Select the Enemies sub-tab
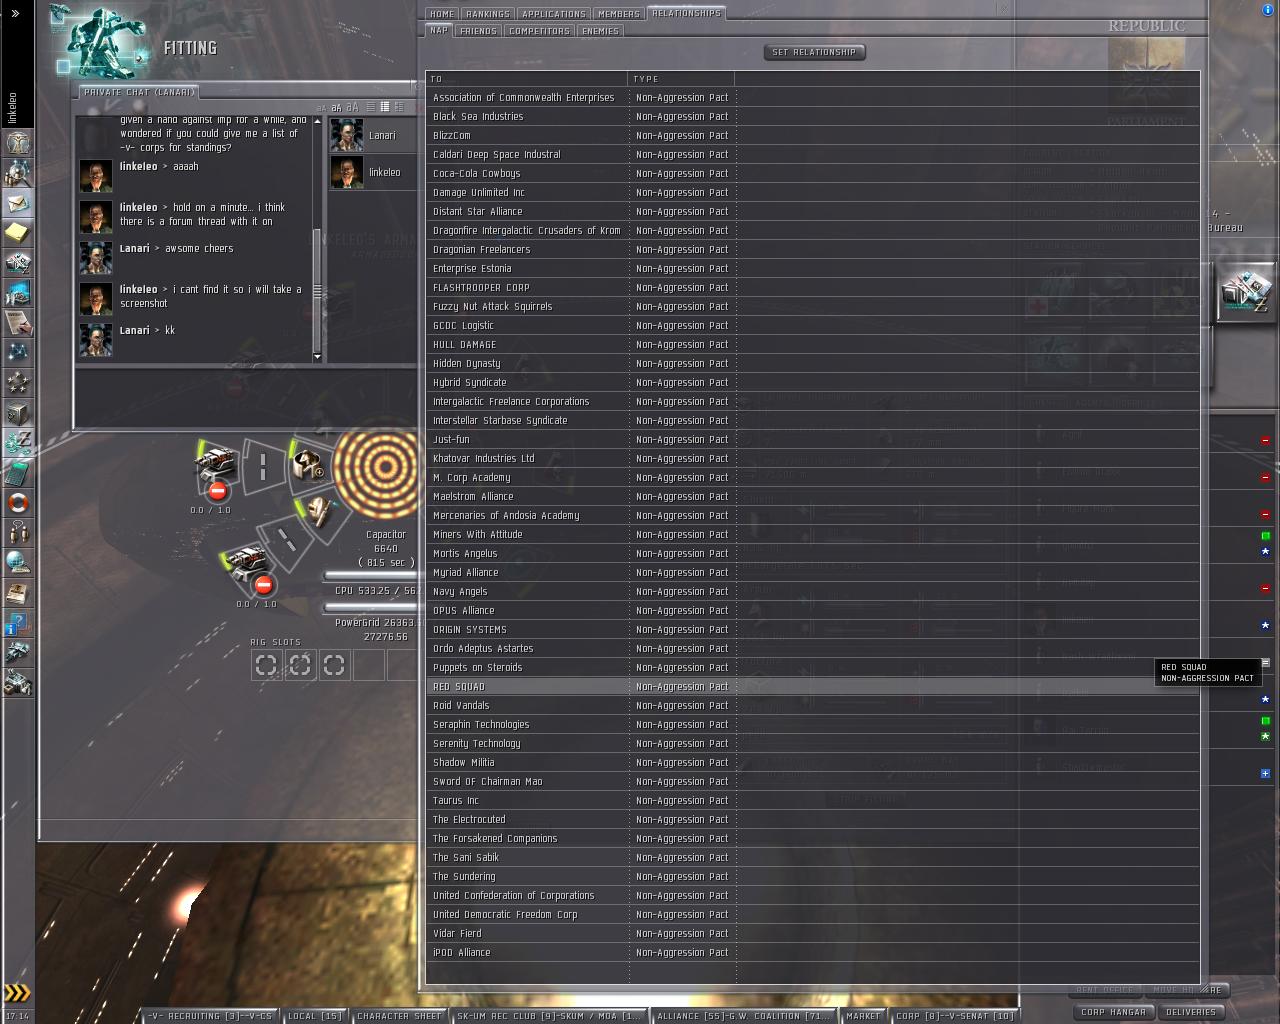 (x=600, y=31)
